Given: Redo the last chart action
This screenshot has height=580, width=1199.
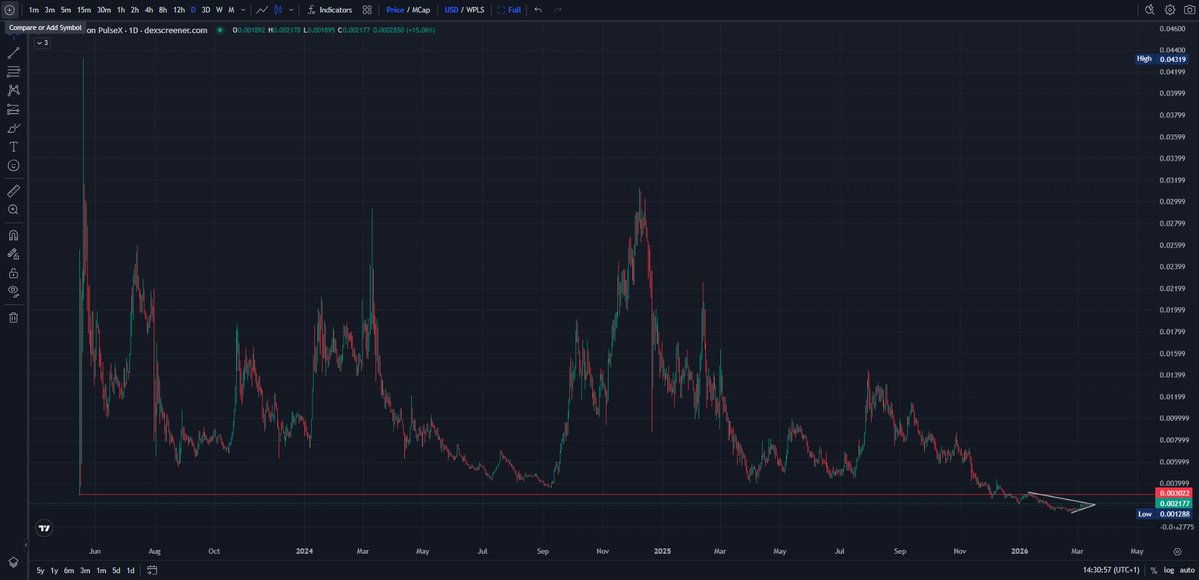Looking at the screenshot, I should coord(558,10).
